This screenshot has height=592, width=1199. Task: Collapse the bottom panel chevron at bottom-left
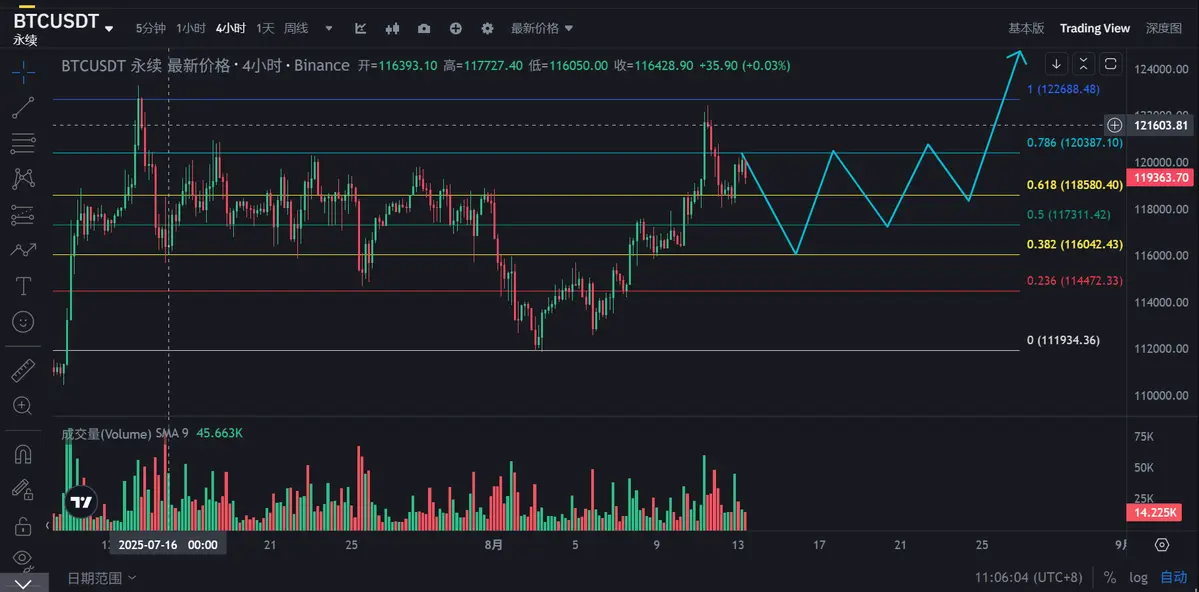pyautogui.click(x=23, y=584)
